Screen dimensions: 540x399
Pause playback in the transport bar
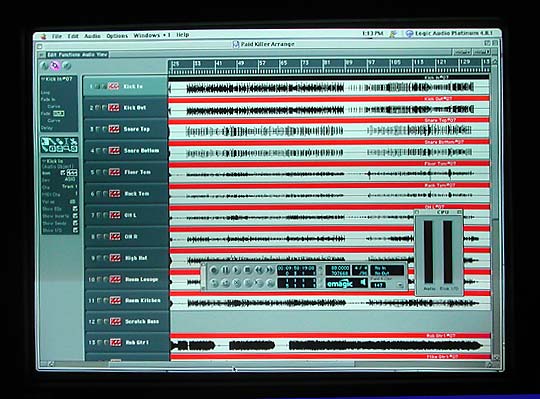tap(225, 270)
